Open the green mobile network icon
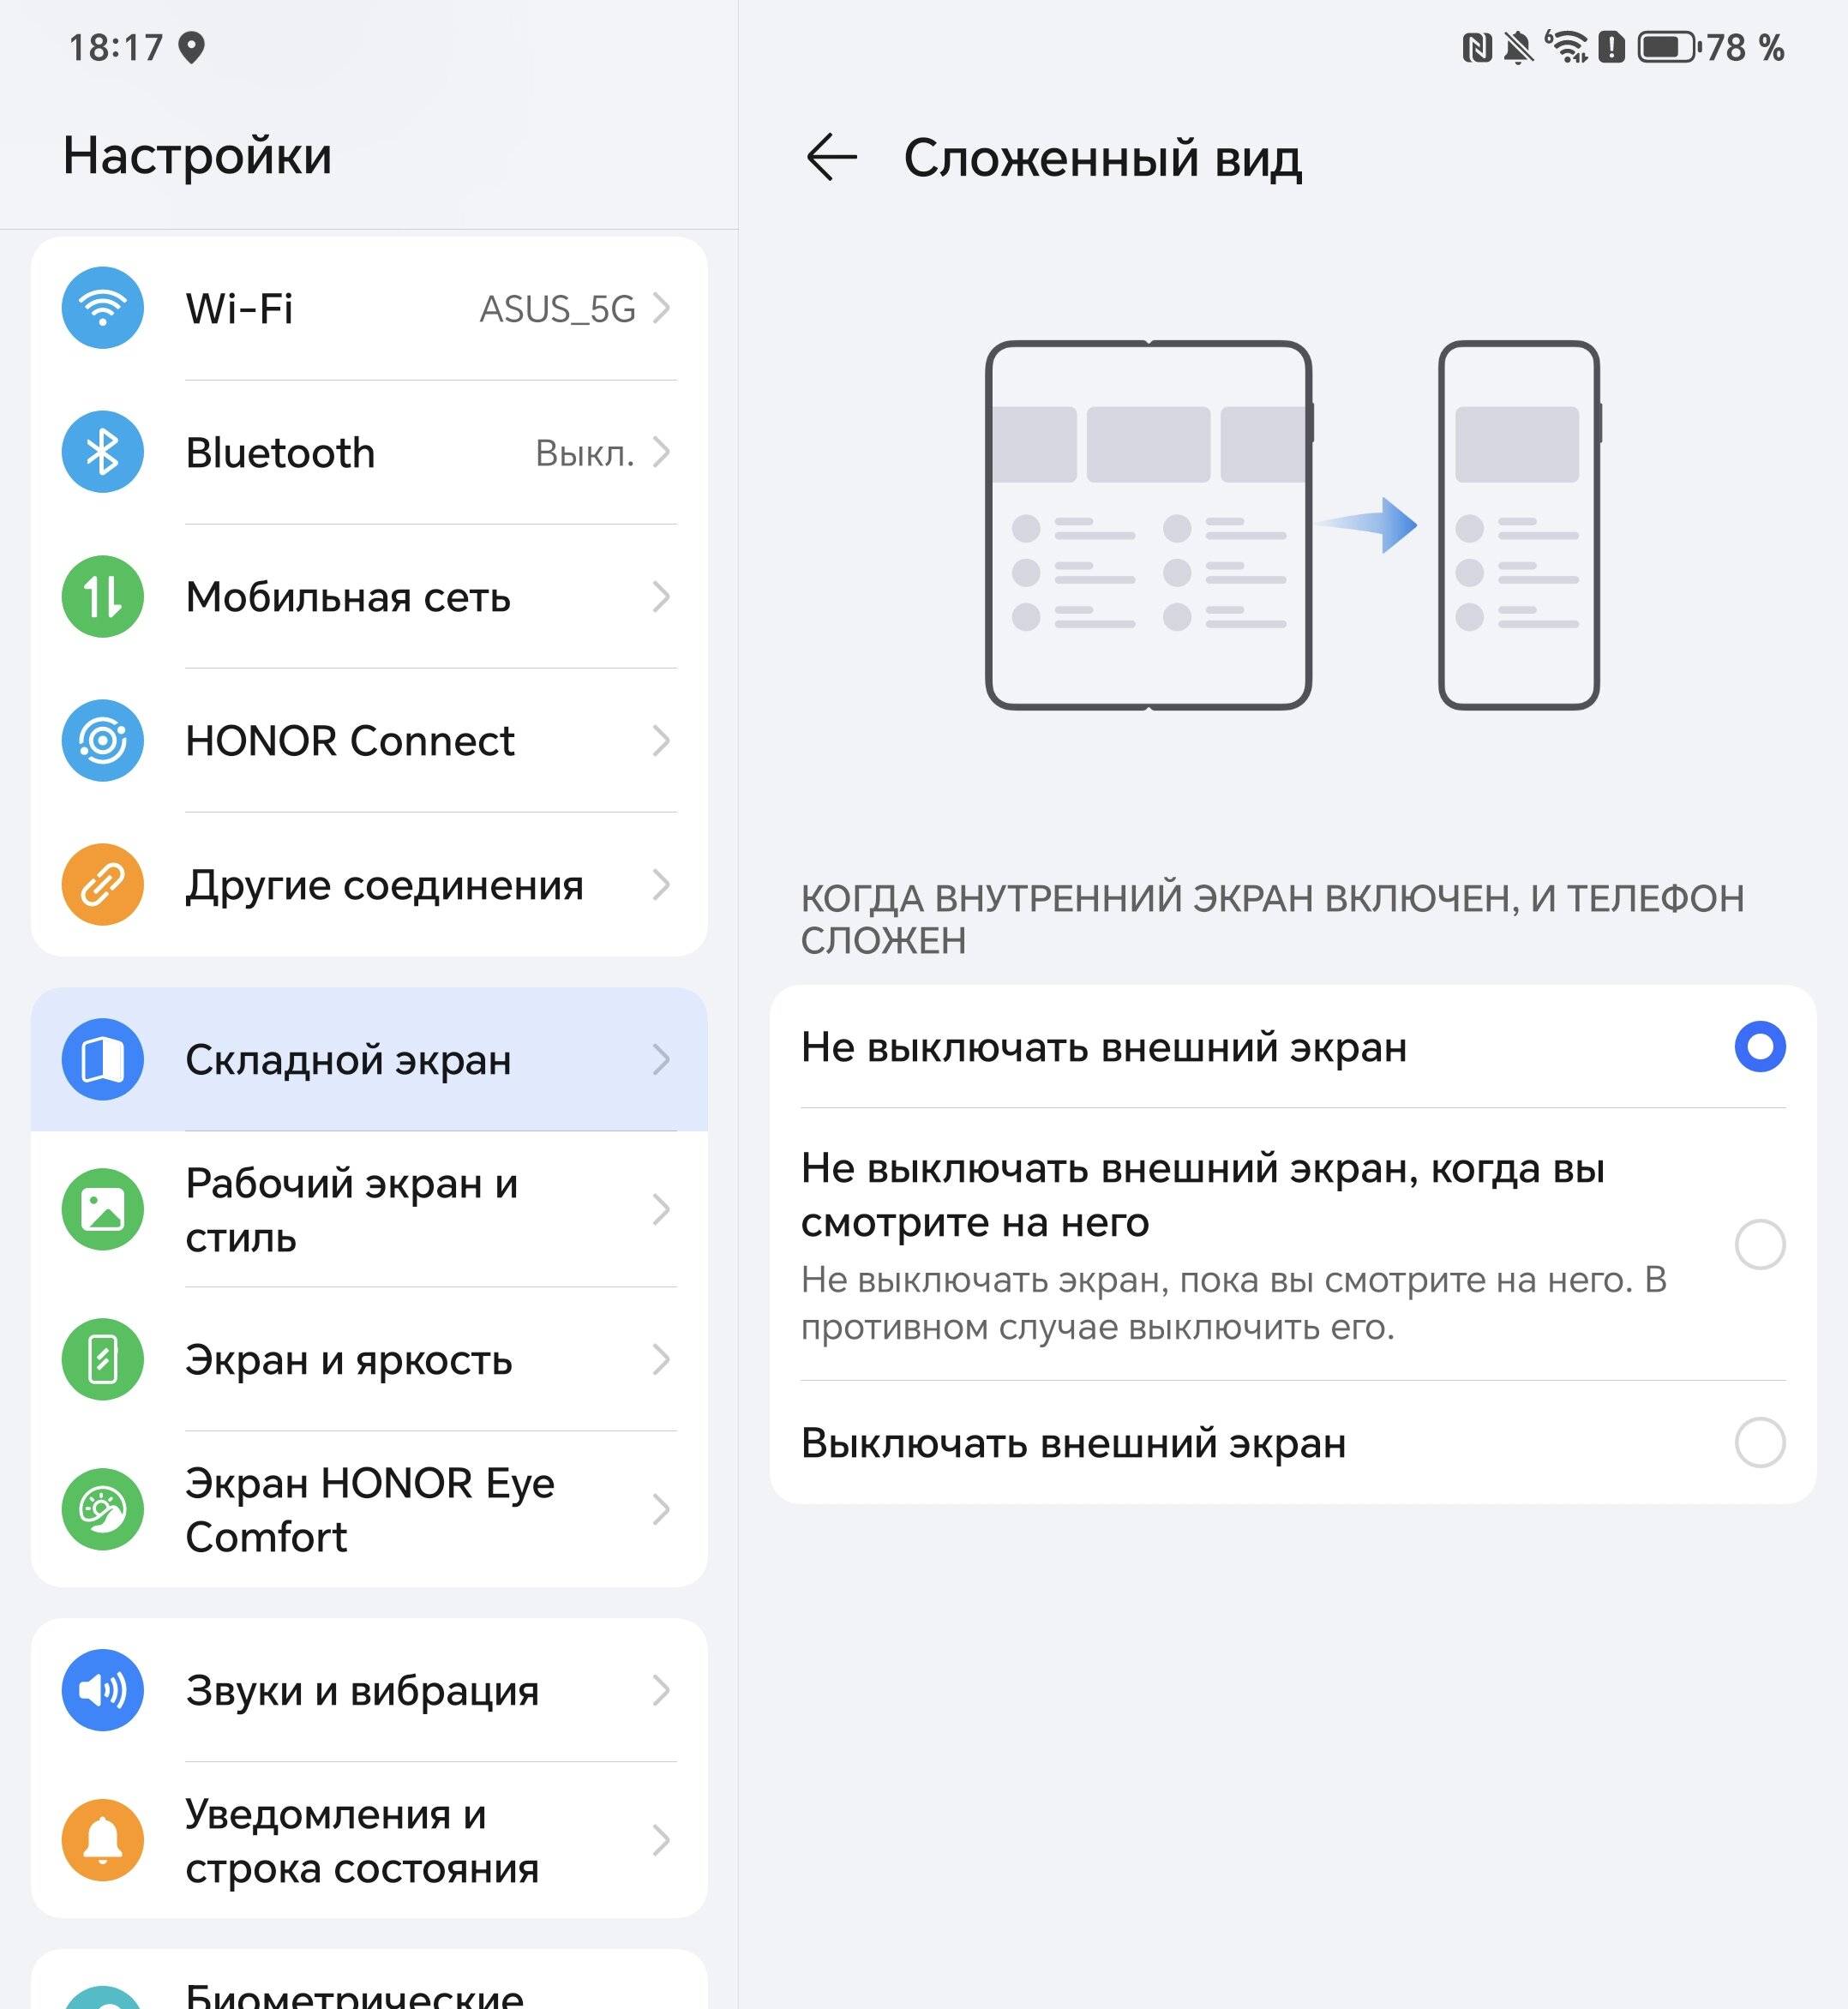The width and height of the screenshot is (1848, 2009). pyautogui.click(x=103, y=597)
